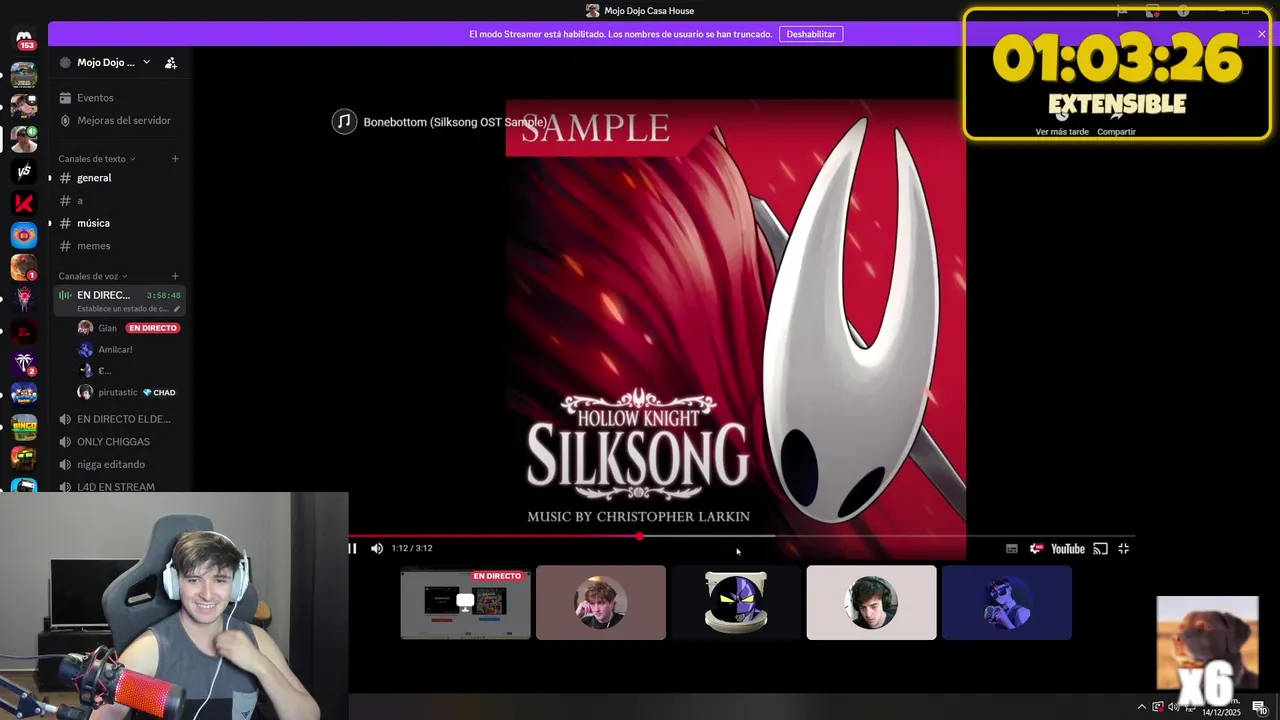Viewport: 1280px width, 720px height.
Task: Click Compartir share button on video
Action: tap(1116, 132)
